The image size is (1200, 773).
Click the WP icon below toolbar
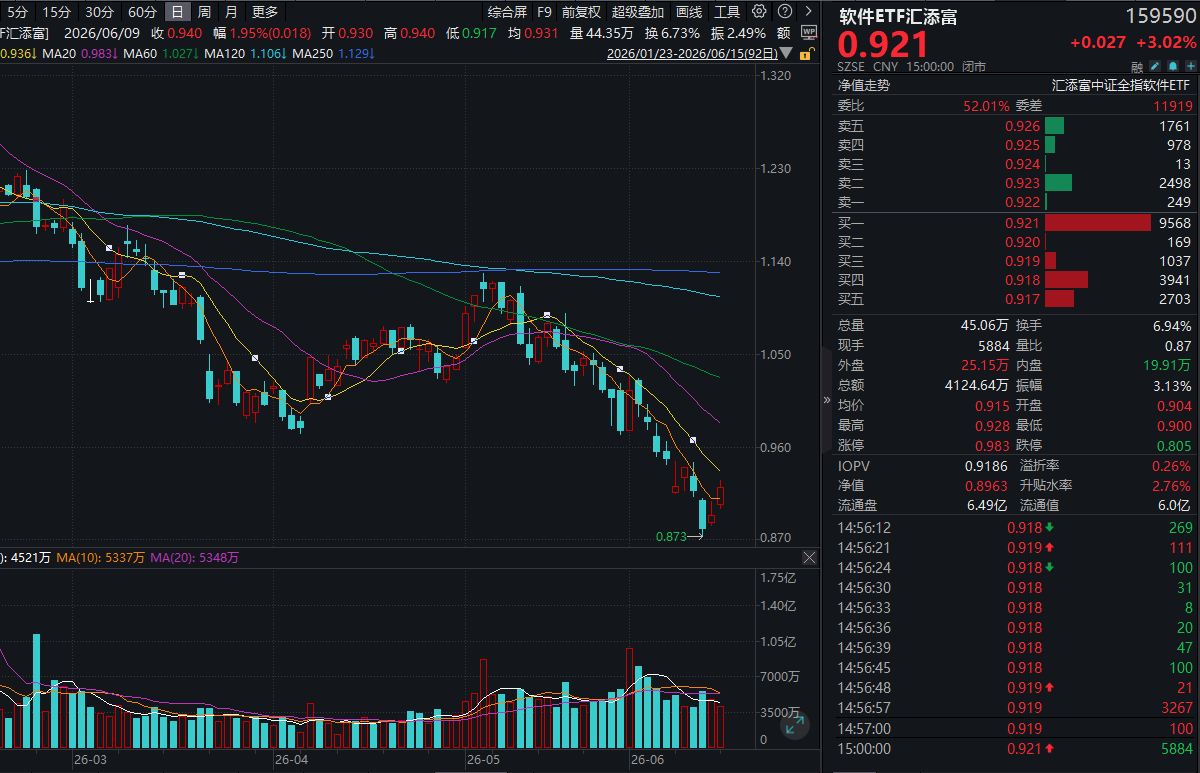pyautogui.click(x=809, y=32)
